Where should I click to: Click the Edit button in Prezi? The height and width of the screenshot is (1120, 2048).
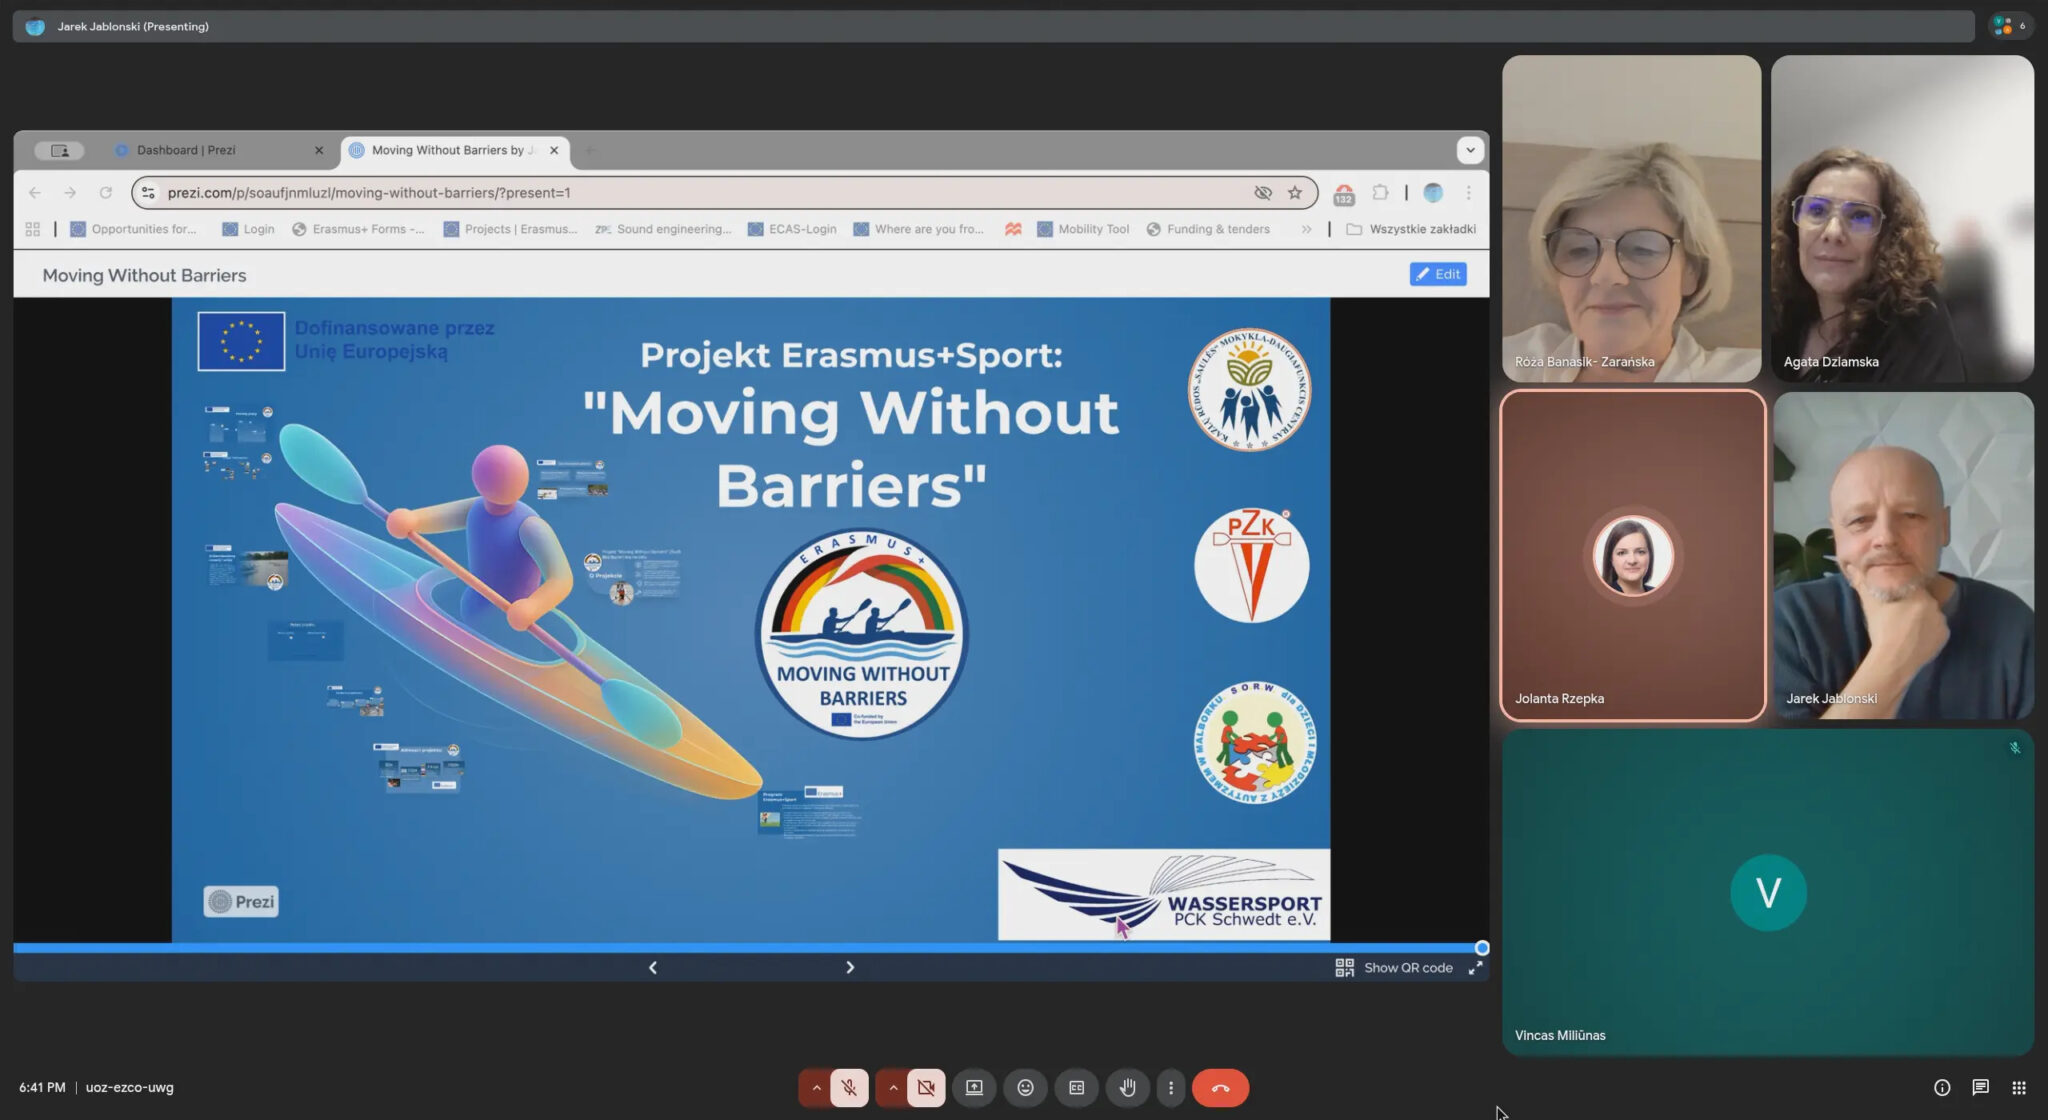1437,274
